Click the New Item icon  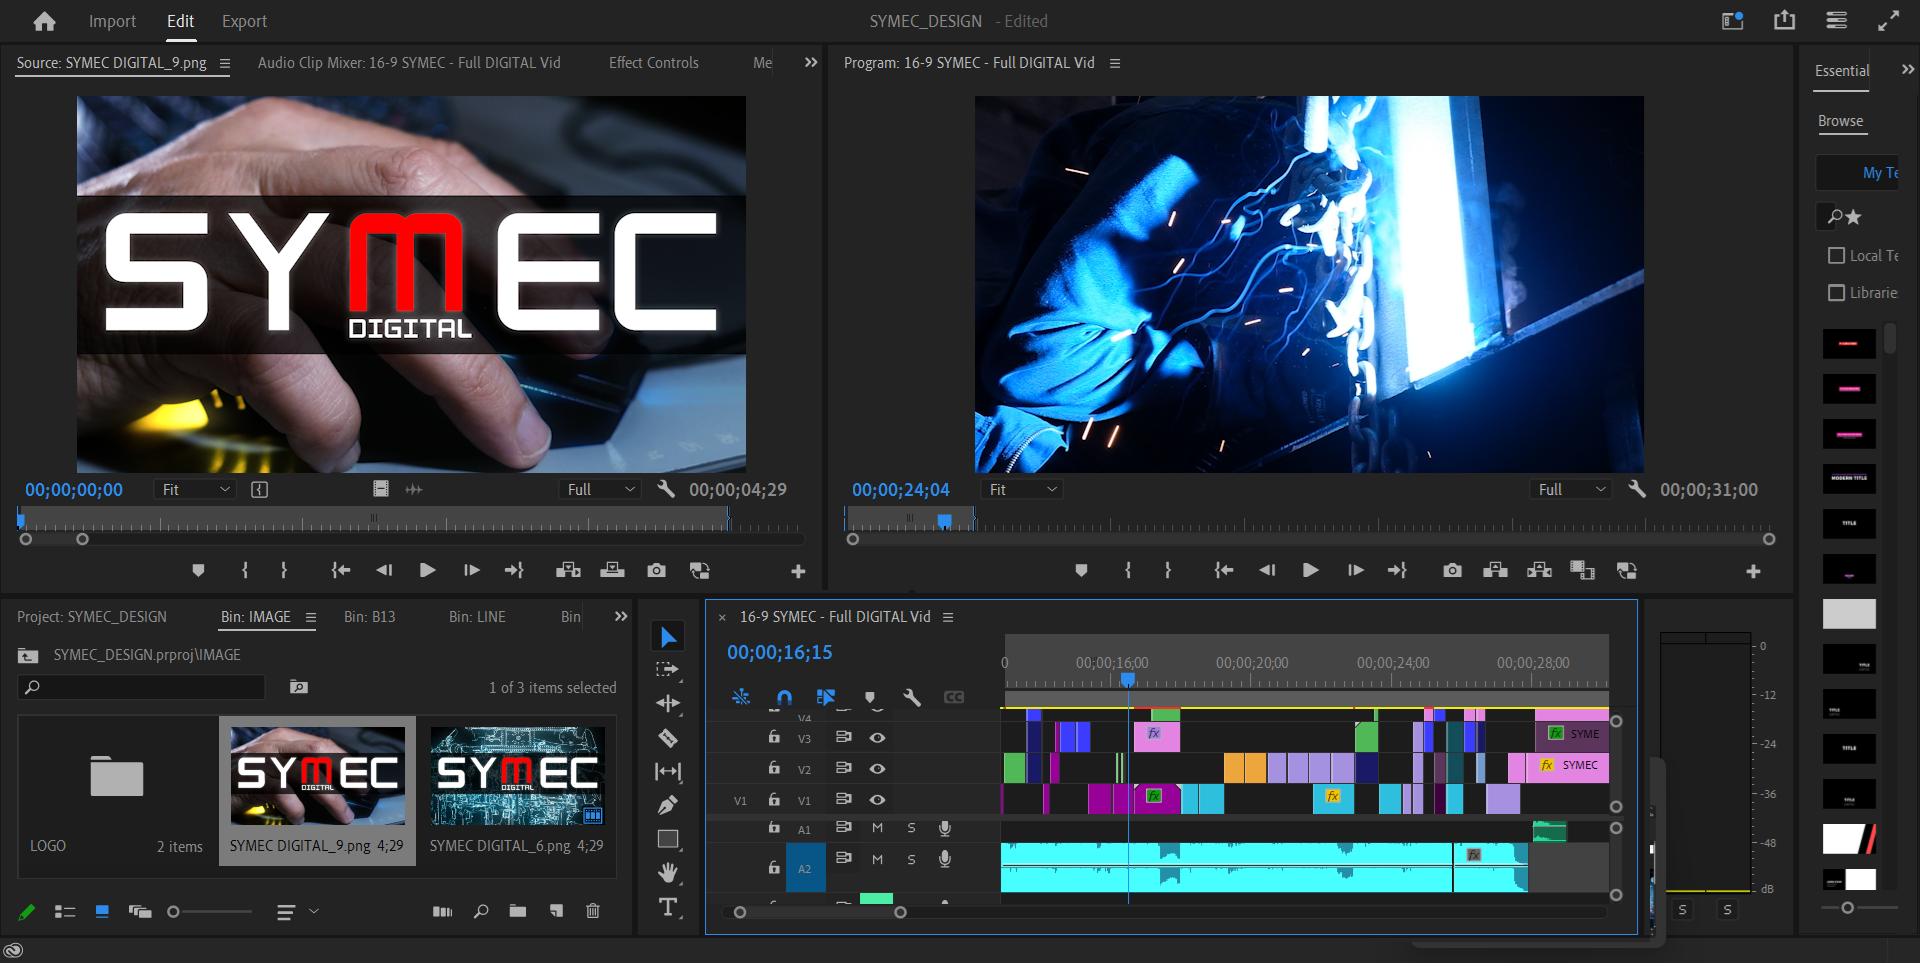[556, 911]
